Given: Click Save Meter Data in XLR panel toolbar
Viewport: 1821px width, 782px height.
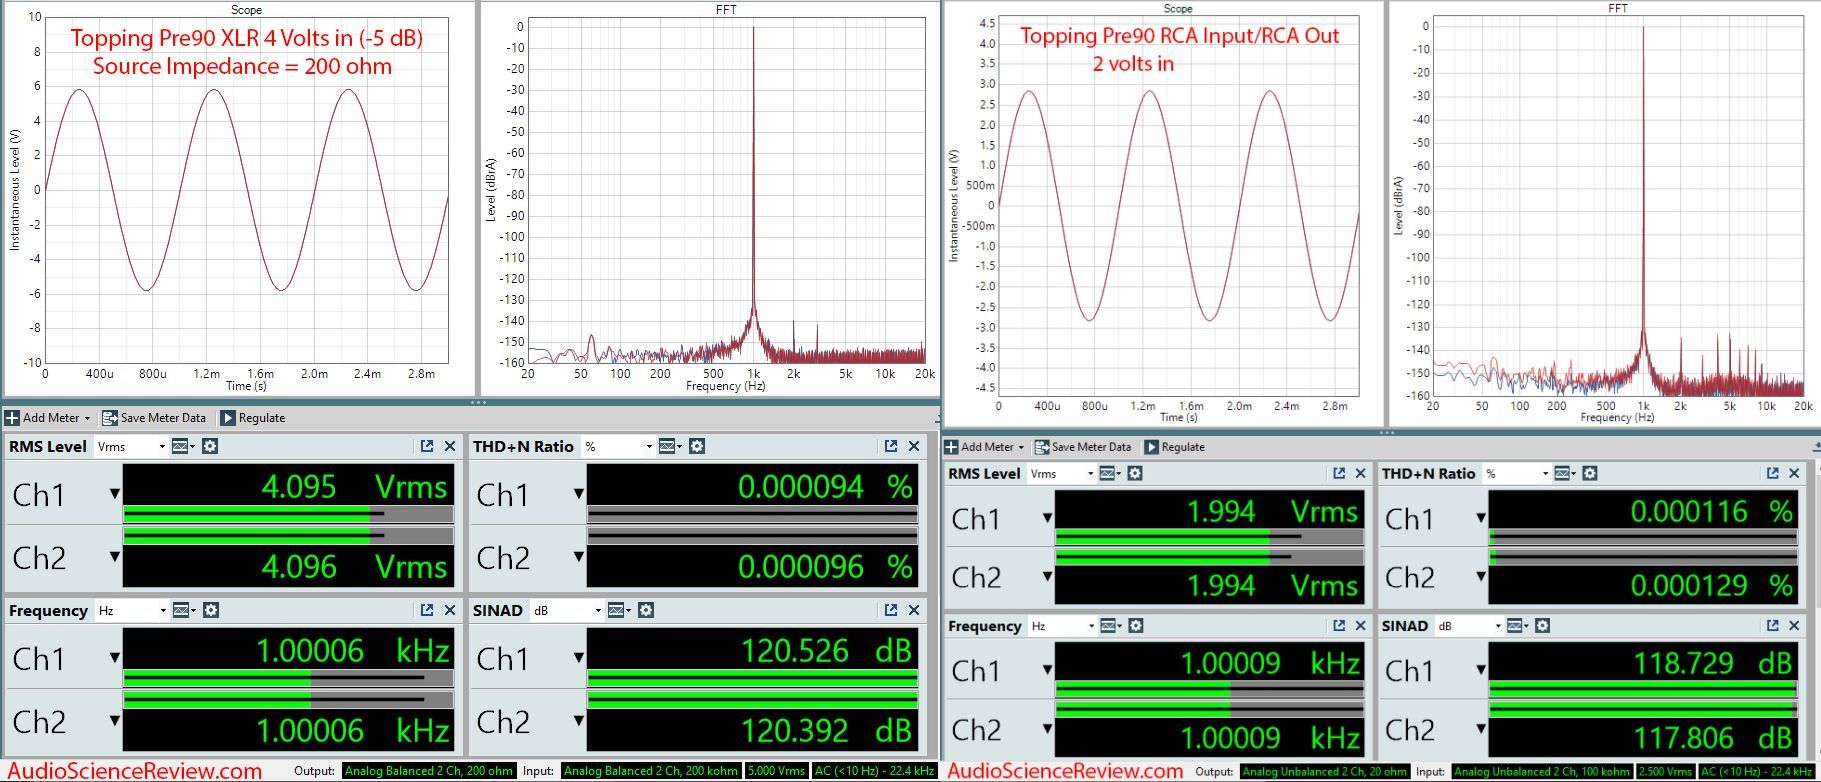Looking at the screenshot, I should tap(154, 418).
